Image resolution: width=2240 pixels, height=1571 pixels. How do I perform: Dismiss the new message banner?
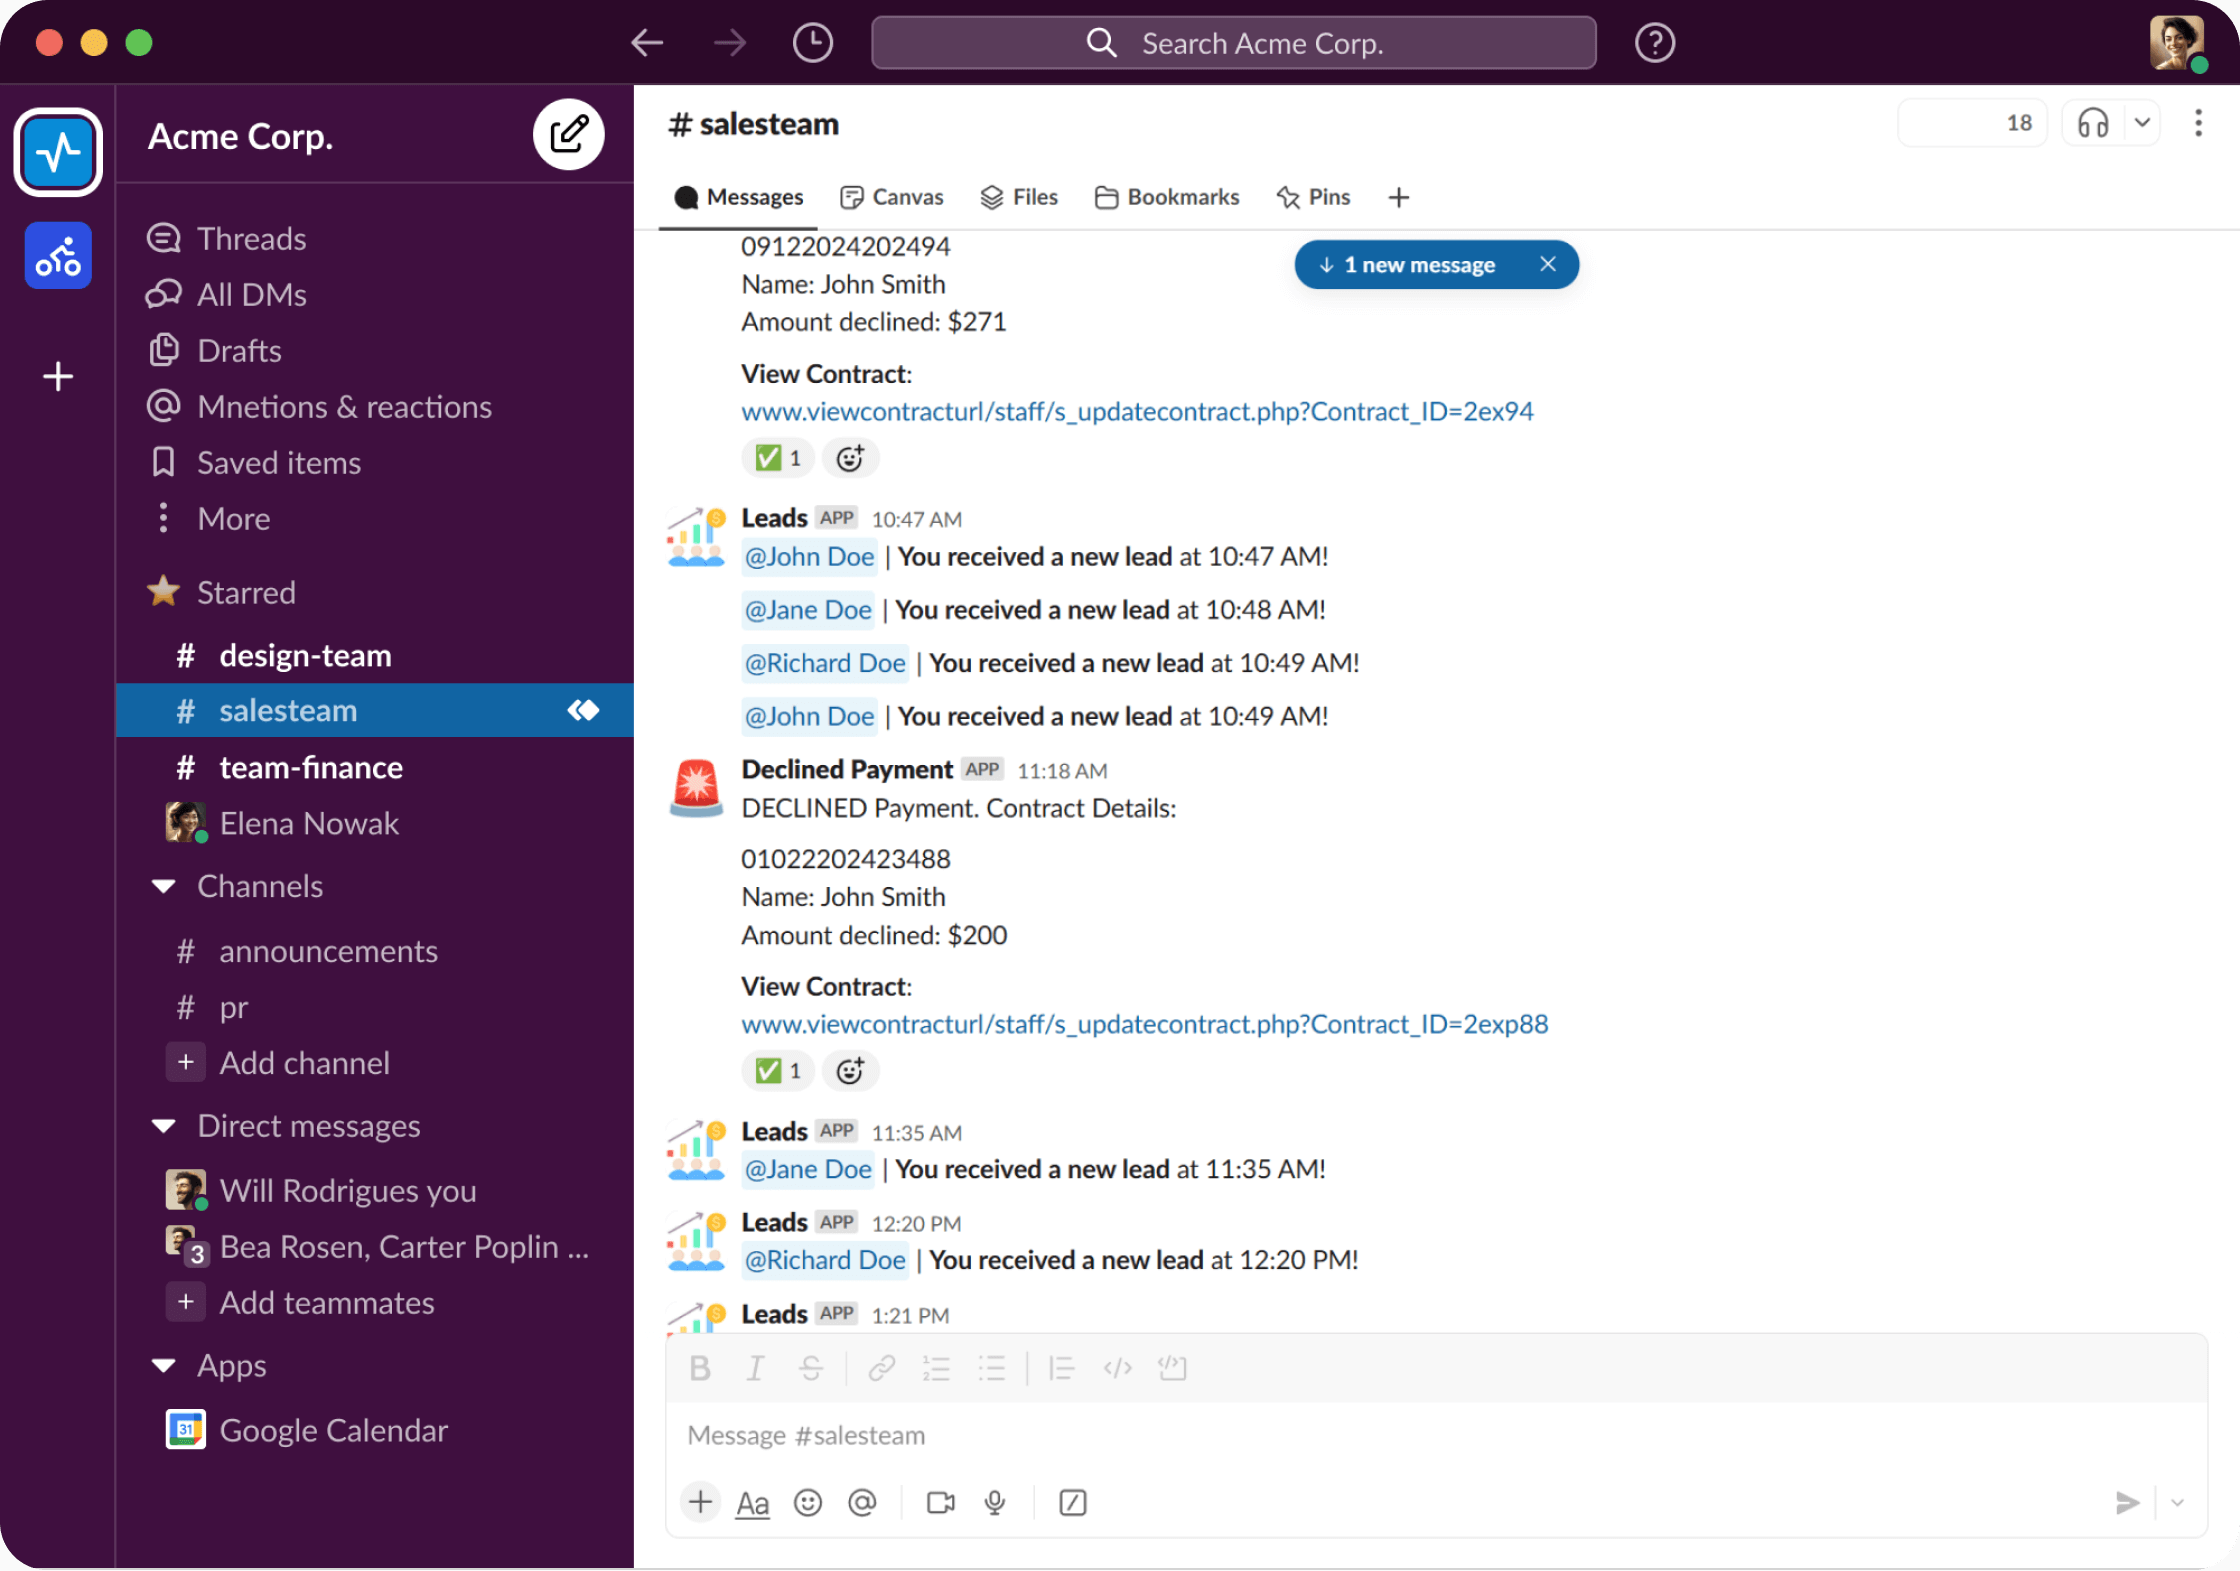[1548, 264]
